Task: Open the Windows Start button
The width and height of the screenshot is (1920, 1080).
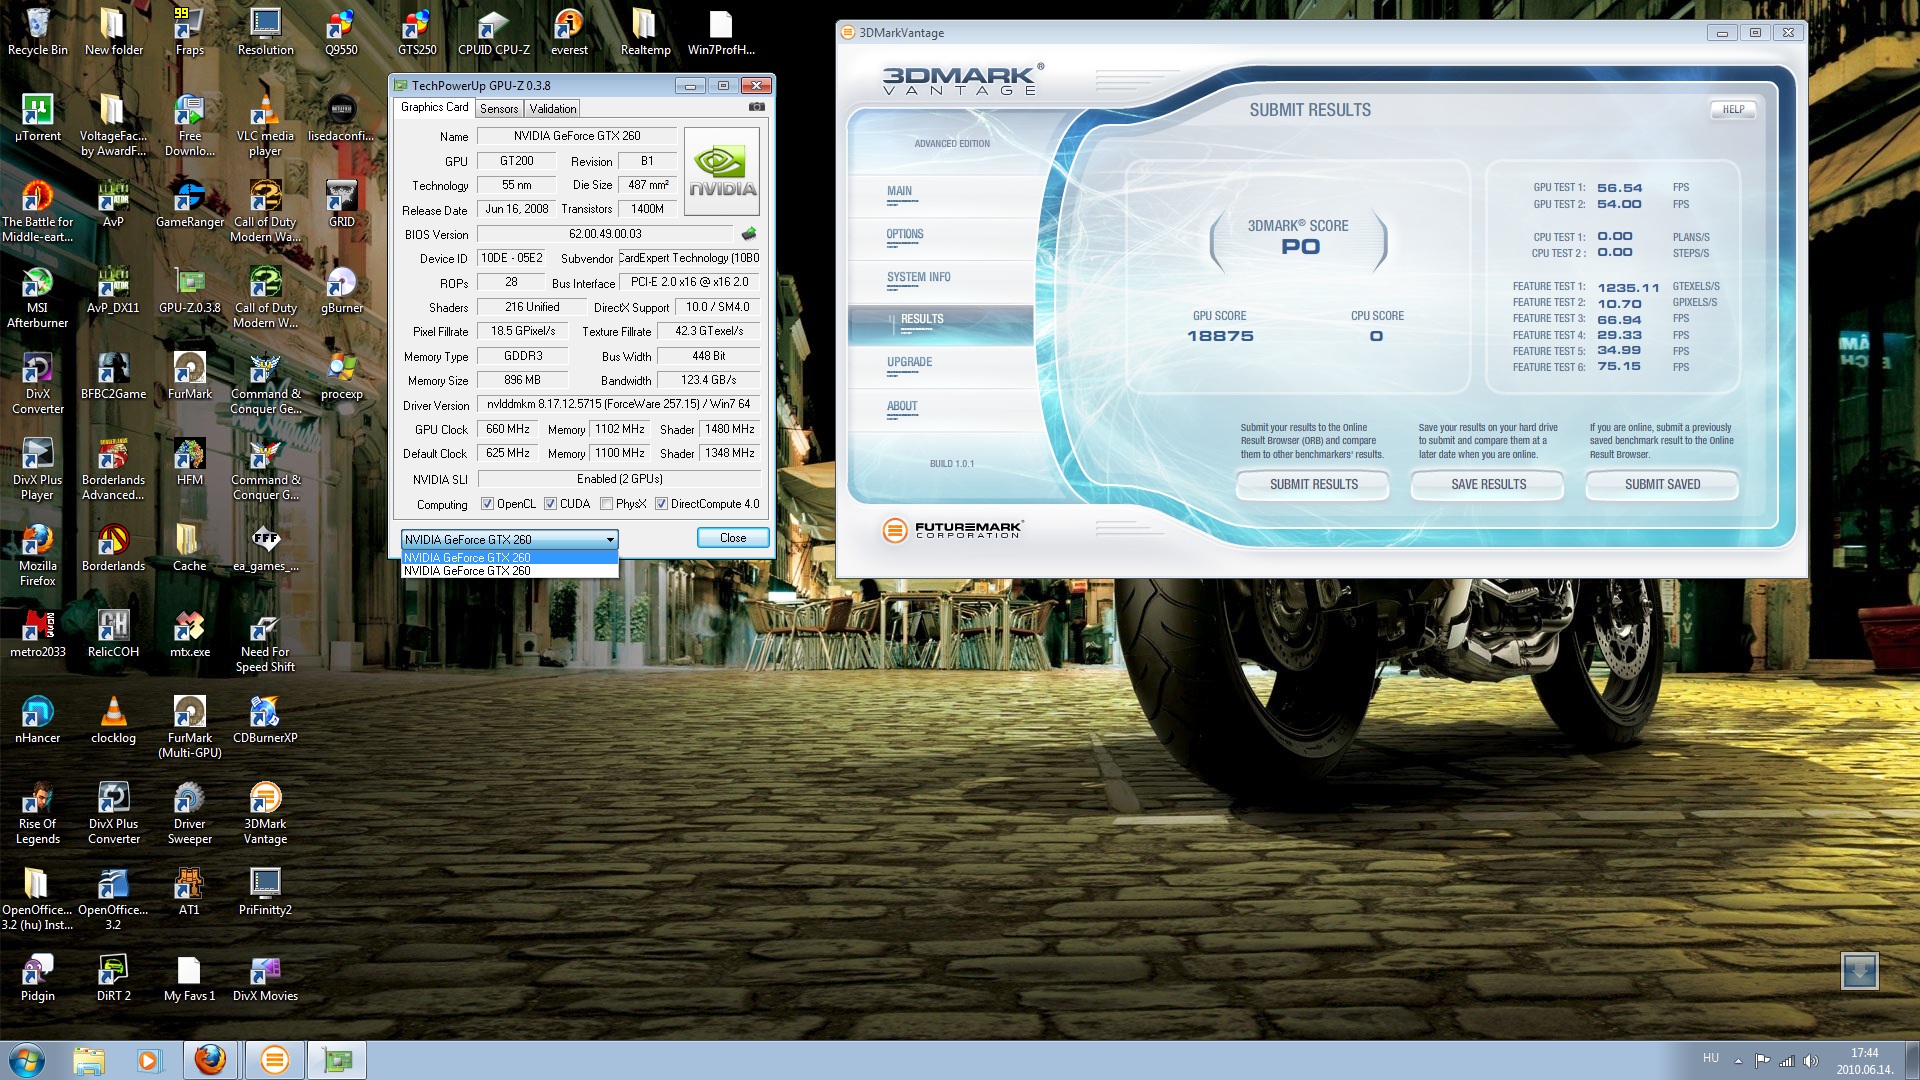Action: [x=26, y=1060]
